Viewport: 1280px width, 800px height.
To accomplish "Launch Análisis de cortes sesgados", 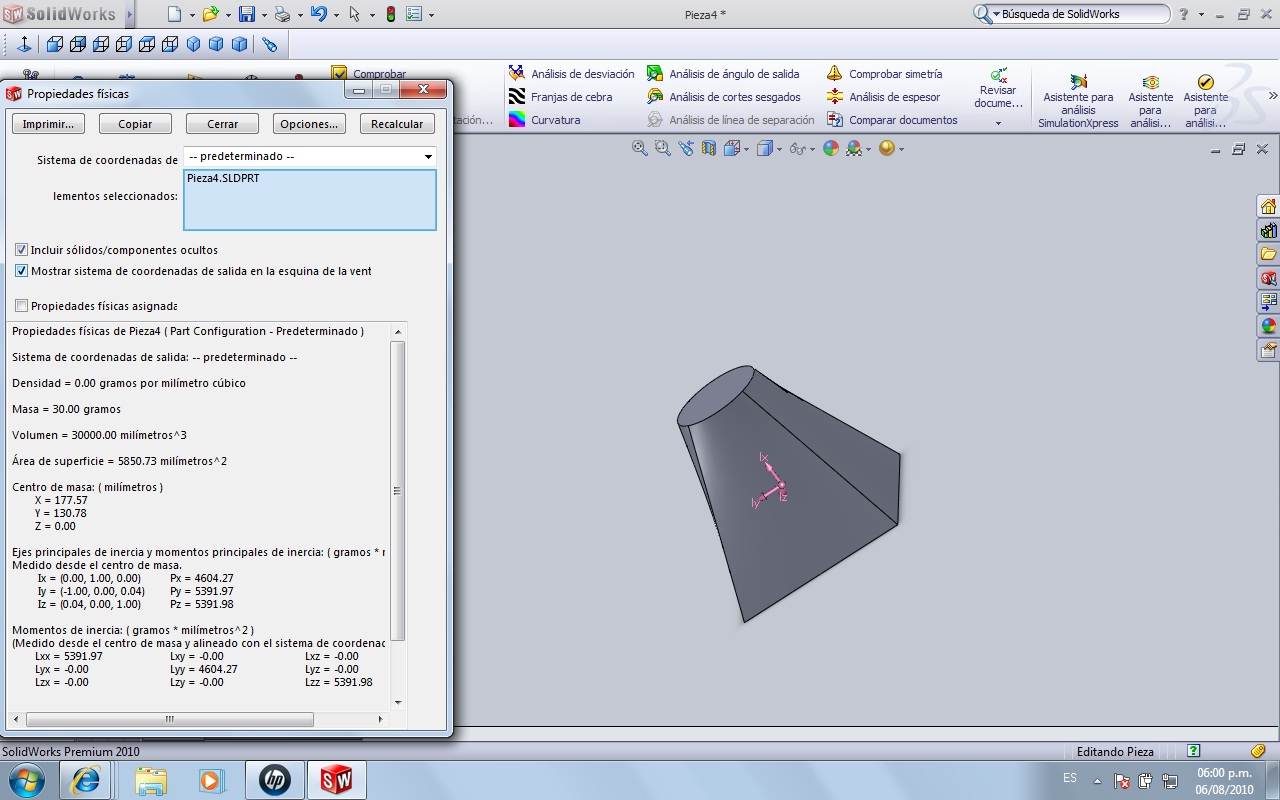I will click(724, 97).
